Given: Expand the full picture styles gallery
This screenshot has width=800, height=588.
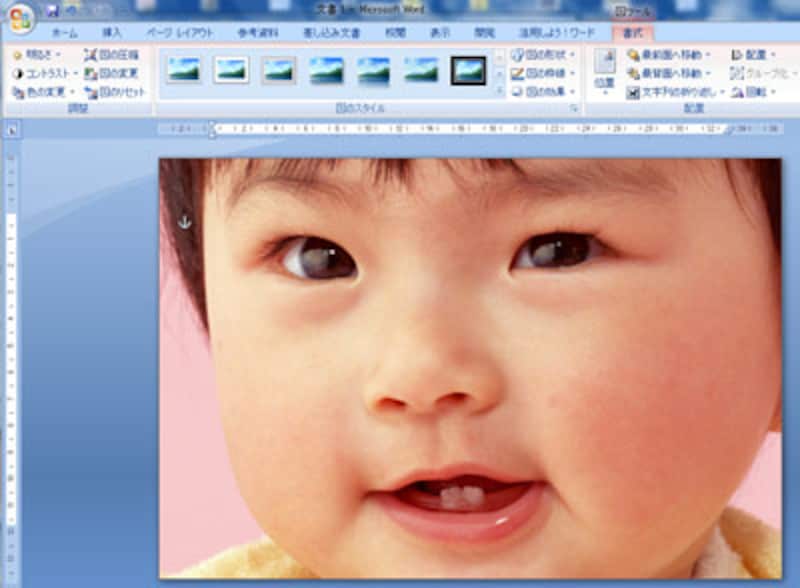Looking at the screenshot, I should (500, 91).
